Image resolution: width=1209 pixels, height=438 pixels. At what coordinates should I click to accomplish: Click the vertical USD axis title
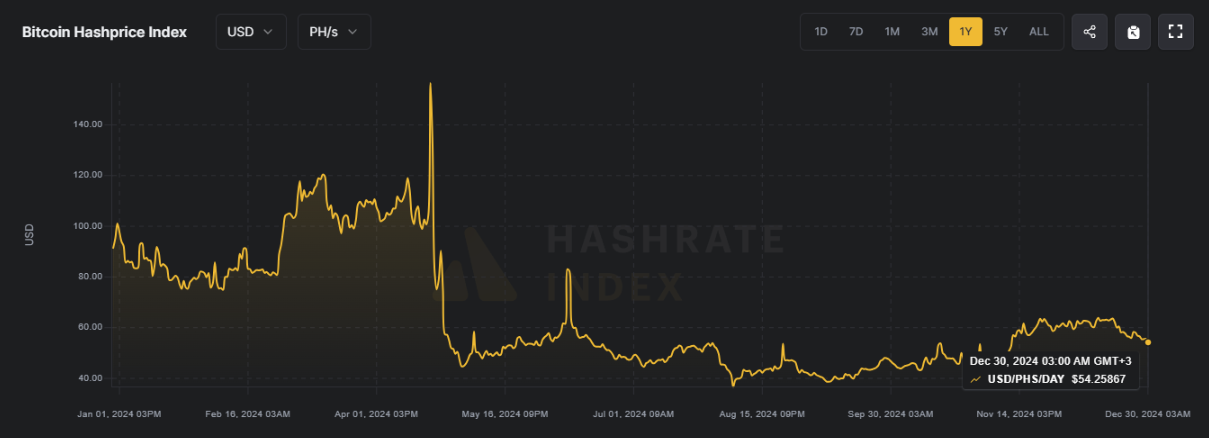30,236
